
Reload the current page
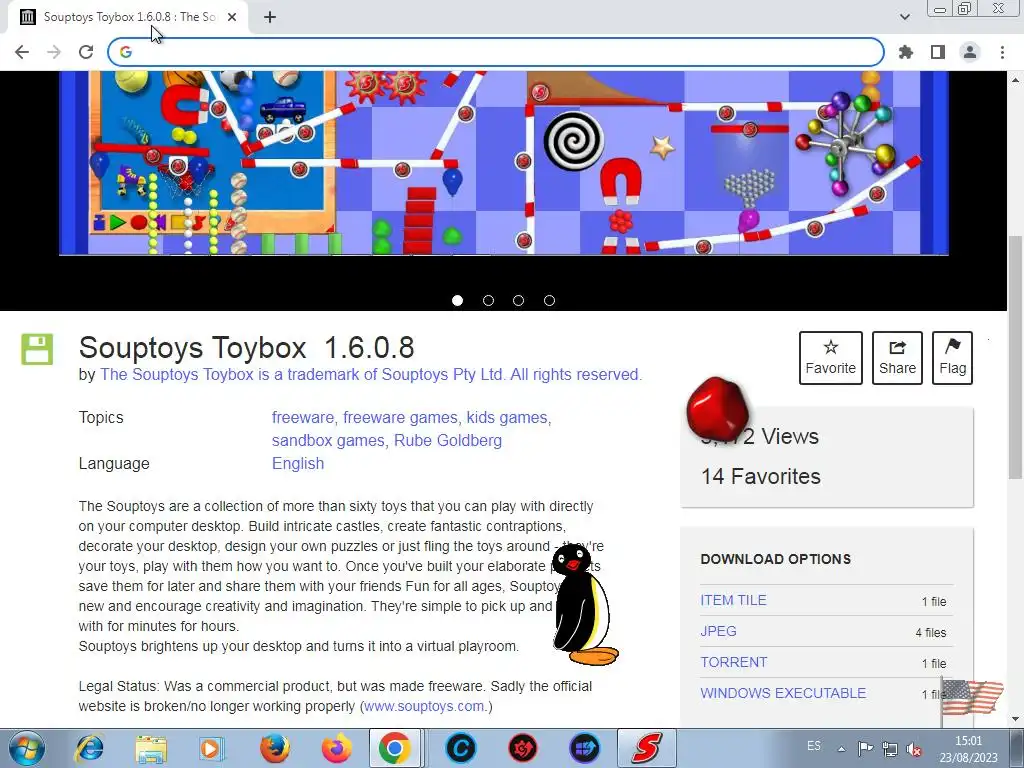86,52
